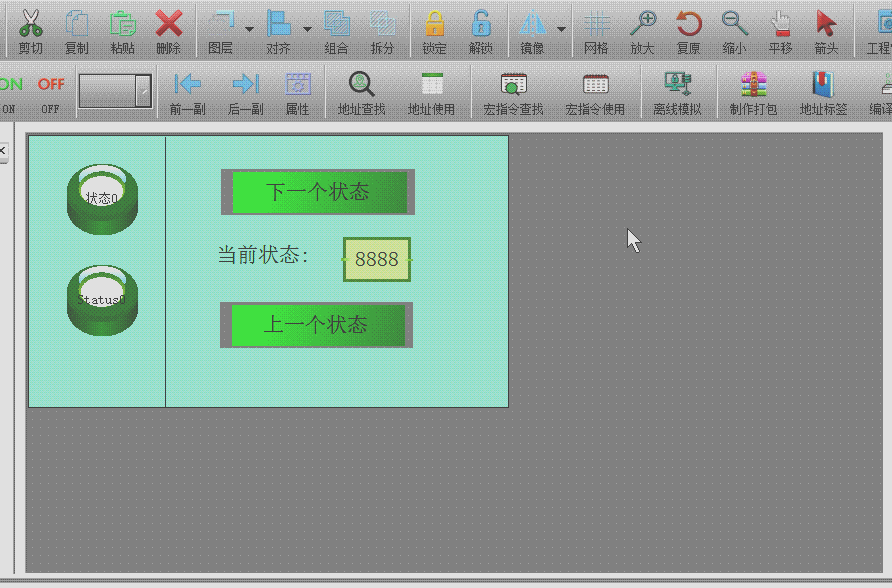This screenshot has width=892, height=588.
Task: Click the Cut (剪切) scissors icon
Action: [30, 25]
